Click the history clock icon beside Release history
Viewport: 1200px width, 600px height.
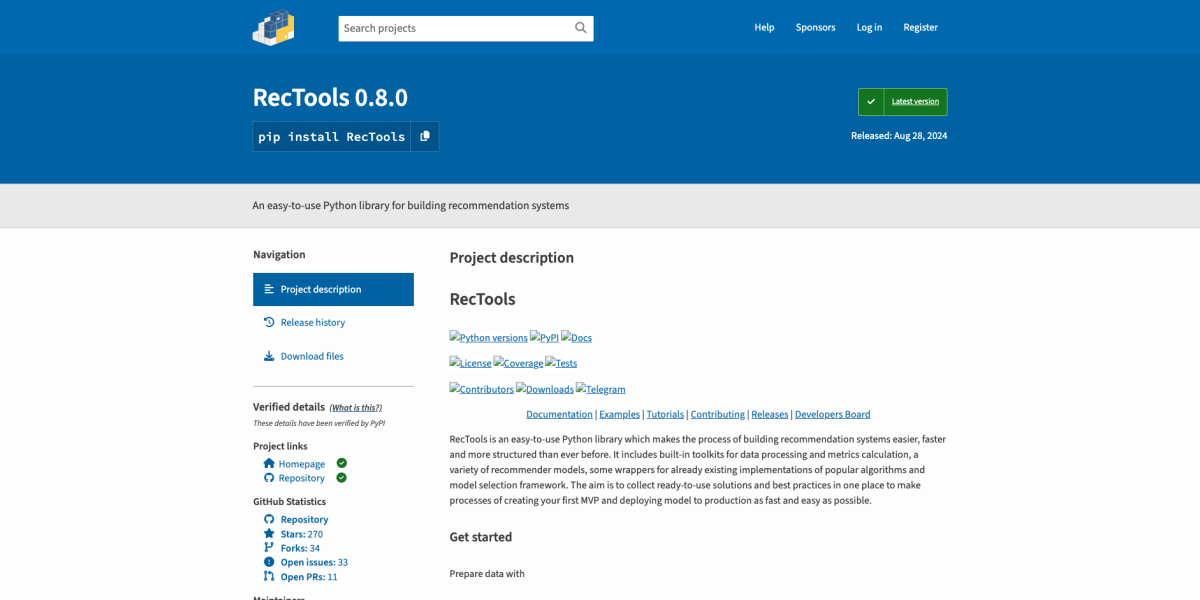coord(268,321)
